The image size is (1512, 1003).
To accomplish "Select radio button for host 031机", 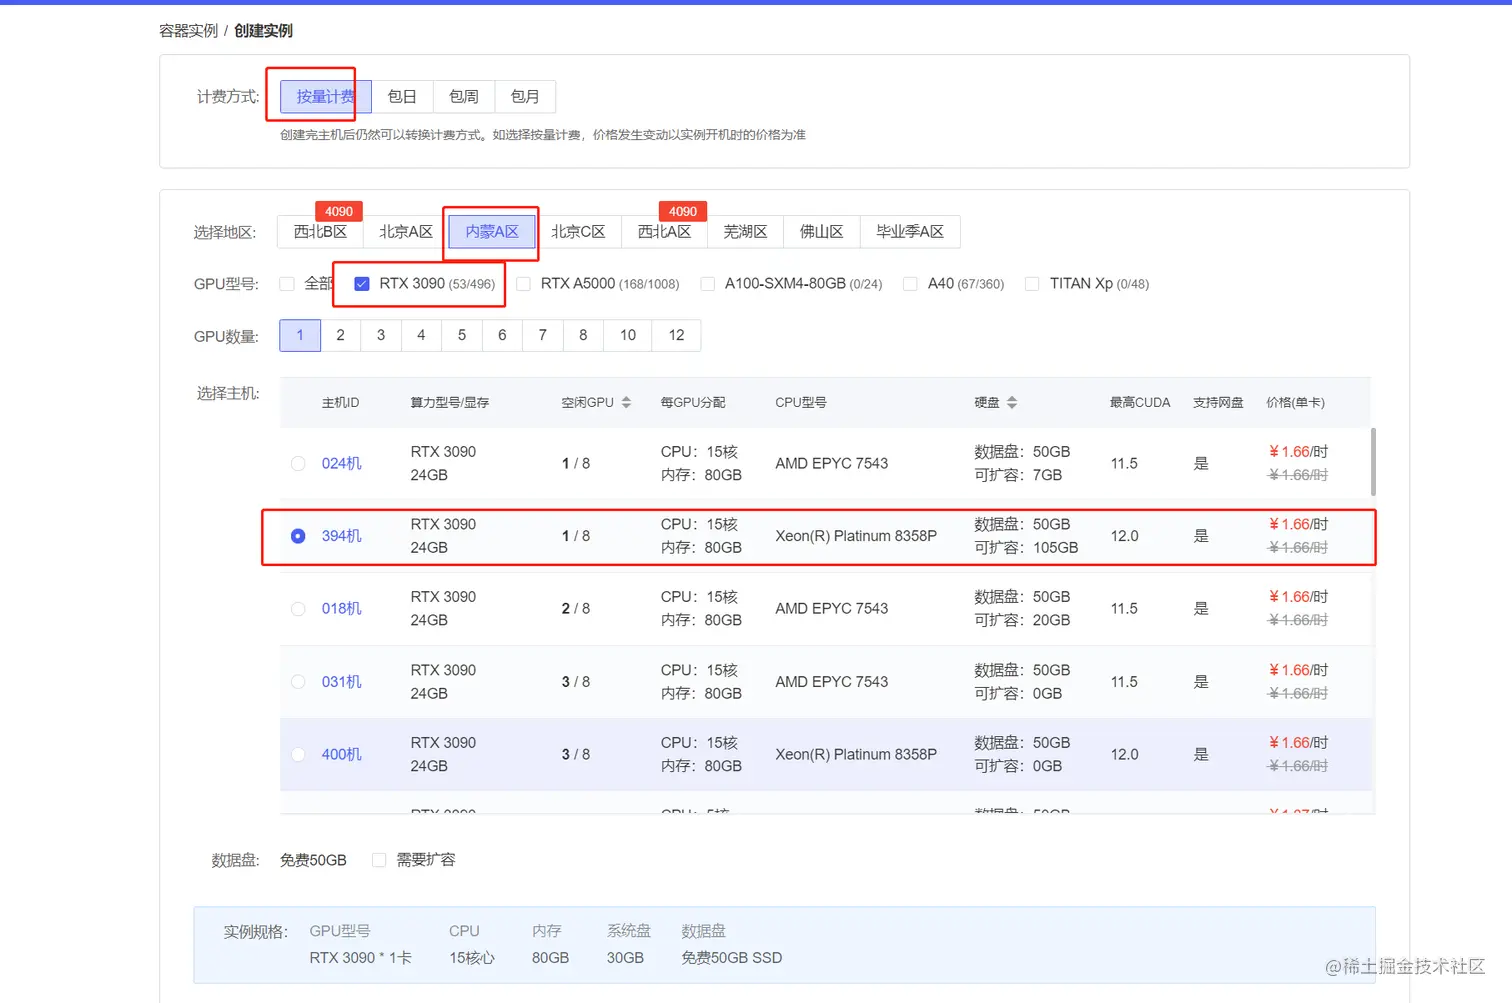I will coord(298,682).
